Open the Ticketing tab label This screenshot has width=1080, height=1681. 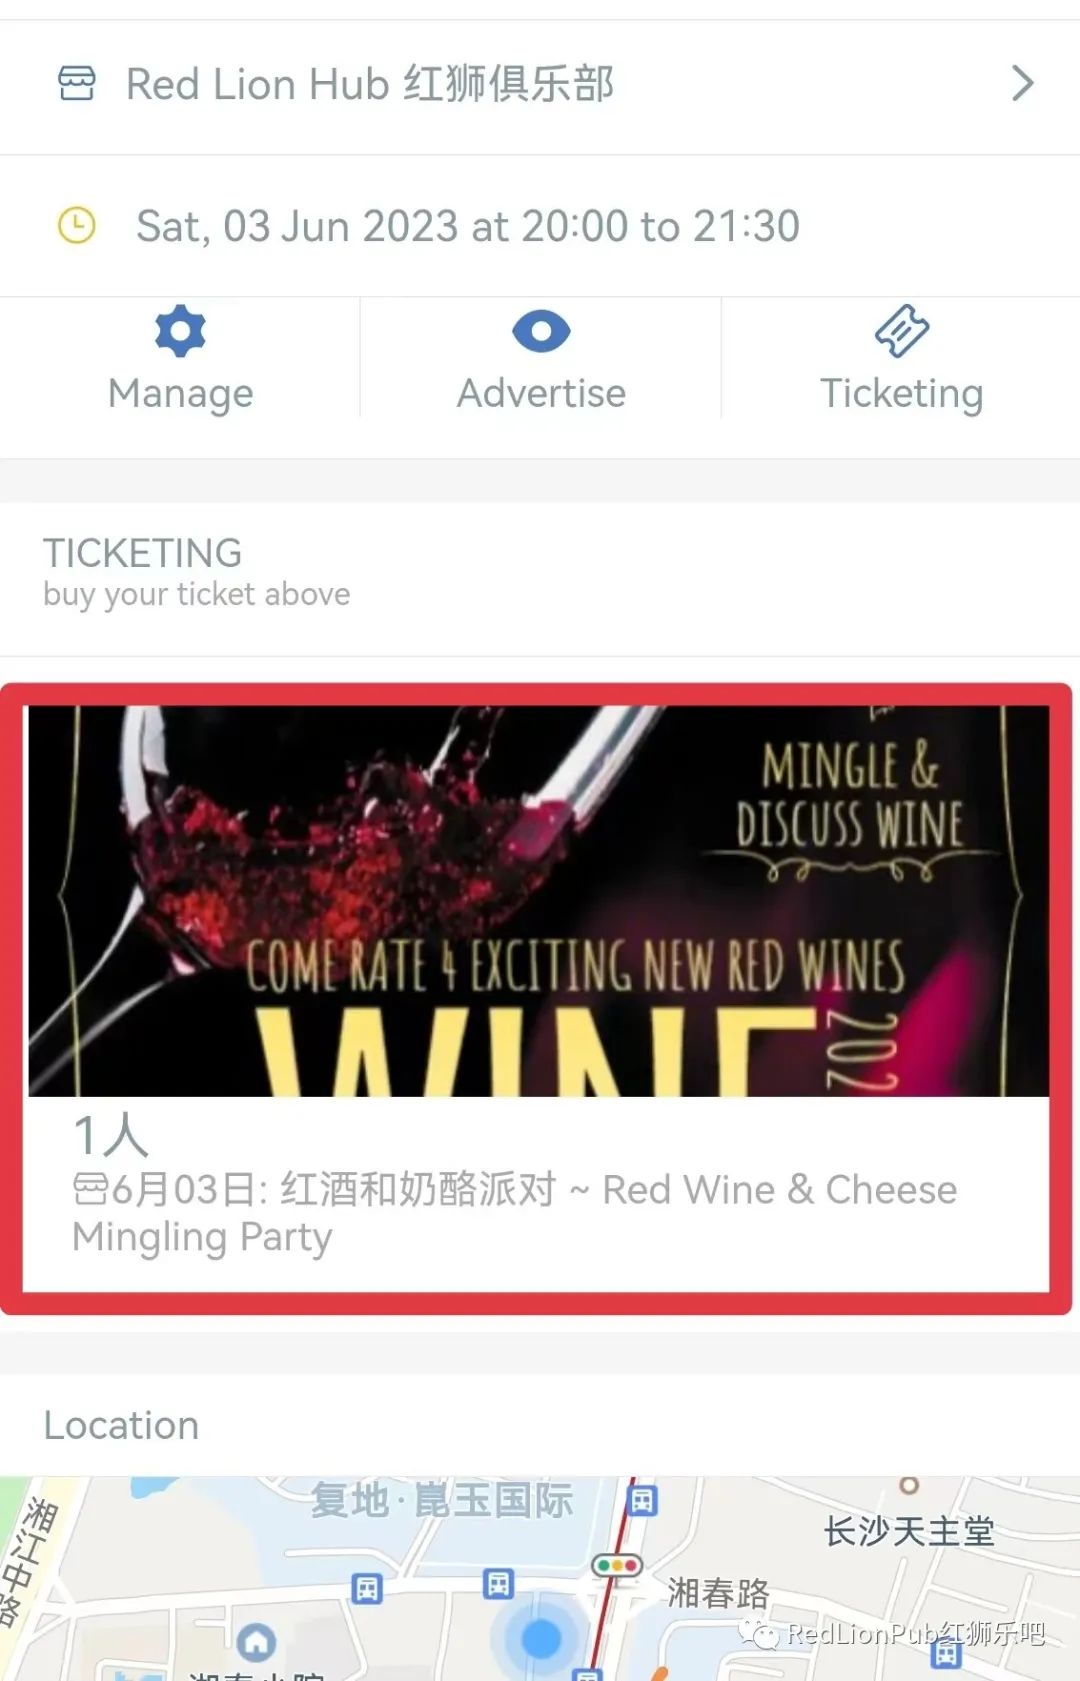click(x=902, y=394)
